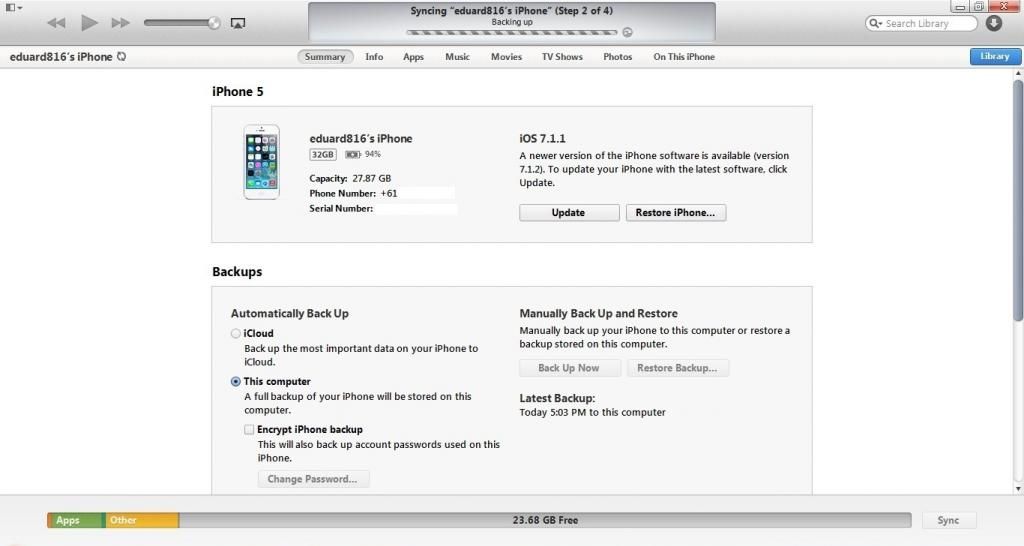
Task: Select the On This iPhone tab
Action: tap(684, 57)
